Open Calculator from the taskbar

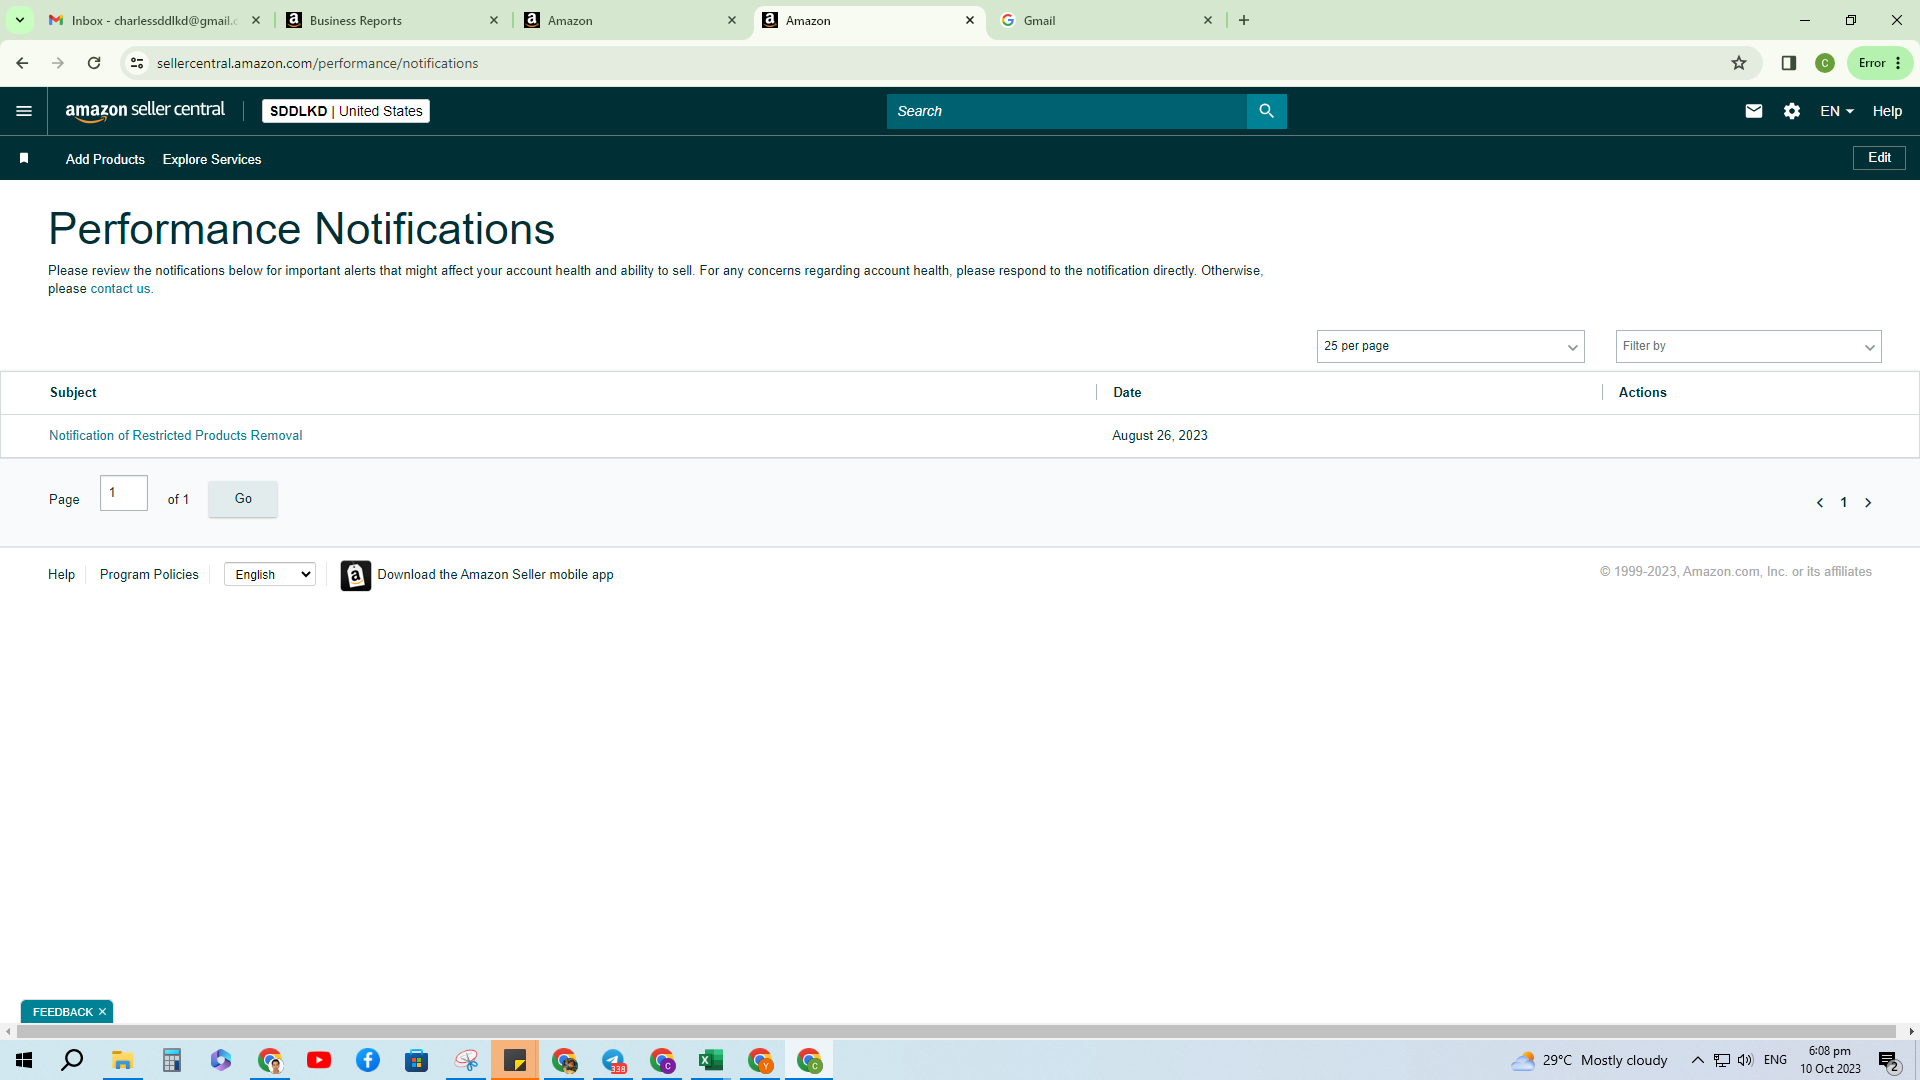pos(172,1060)
